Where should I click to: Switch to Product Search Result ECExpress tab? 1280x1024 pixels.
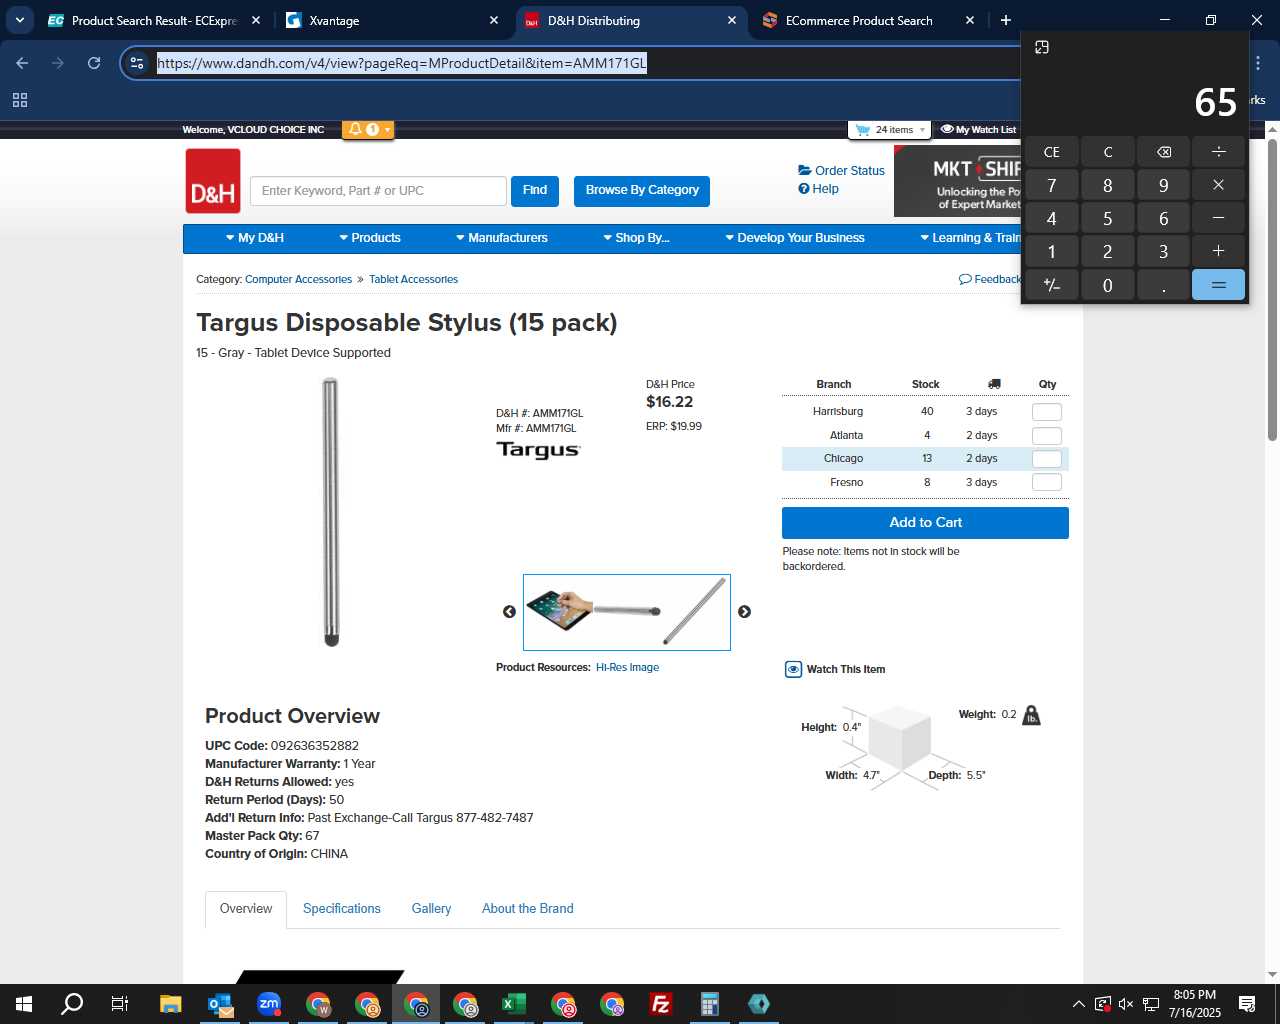click(x=156, y=20)
